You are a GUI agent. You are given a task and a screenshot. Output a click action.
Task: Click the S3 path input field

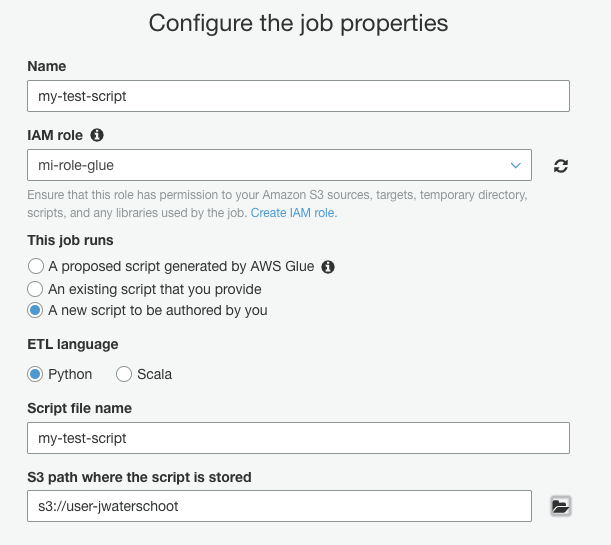tap(279, 506)
